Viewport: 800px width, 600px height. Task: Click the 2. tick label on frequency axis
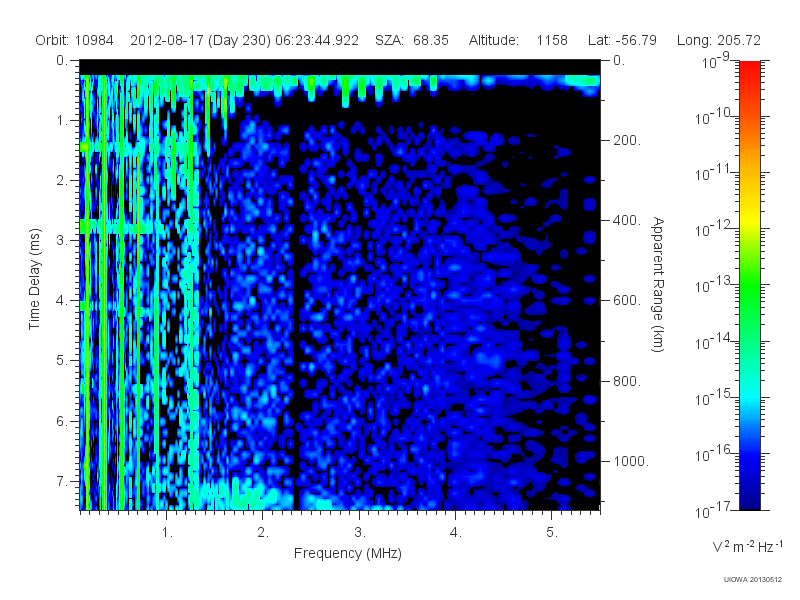263,533
